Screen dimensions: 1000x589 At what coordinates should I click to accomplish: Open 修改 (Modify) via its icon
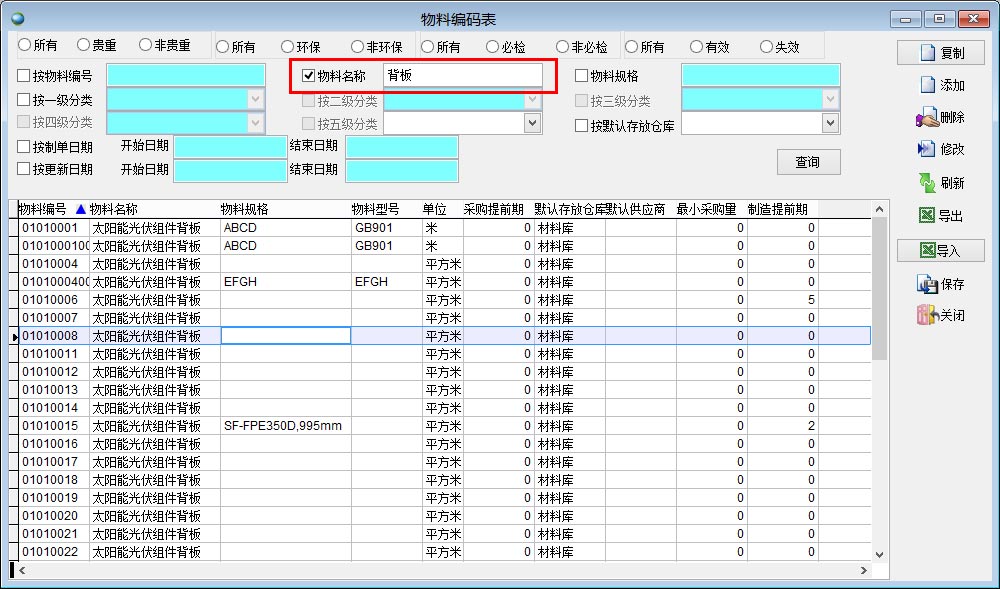(x=926, y=149)
